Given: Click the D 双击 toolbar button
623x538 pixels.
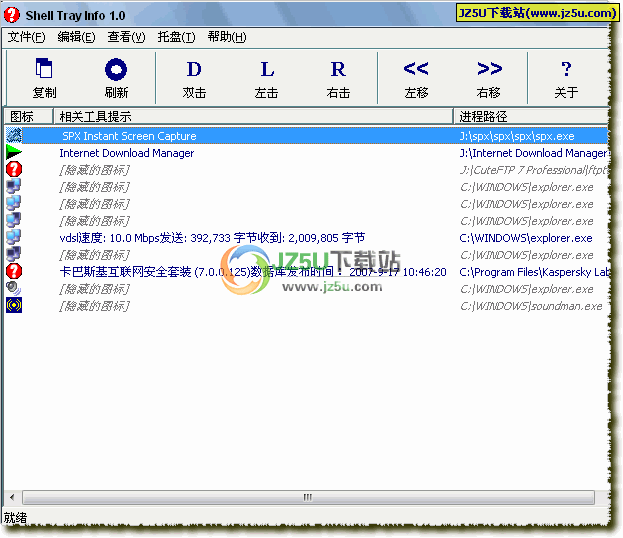Looking at the screenshot, I should 194,78.
